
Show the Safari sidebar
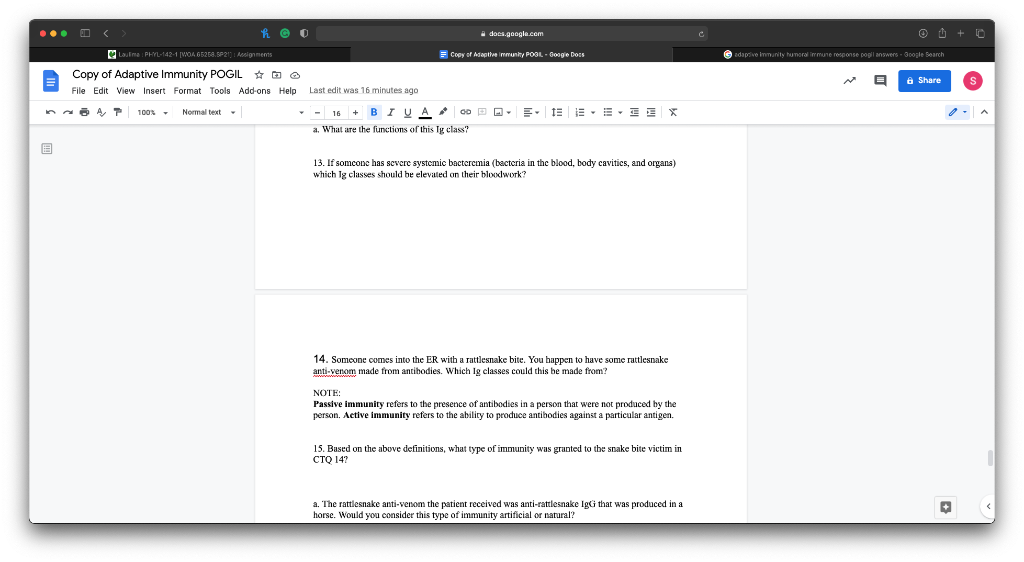coord(85,33)
